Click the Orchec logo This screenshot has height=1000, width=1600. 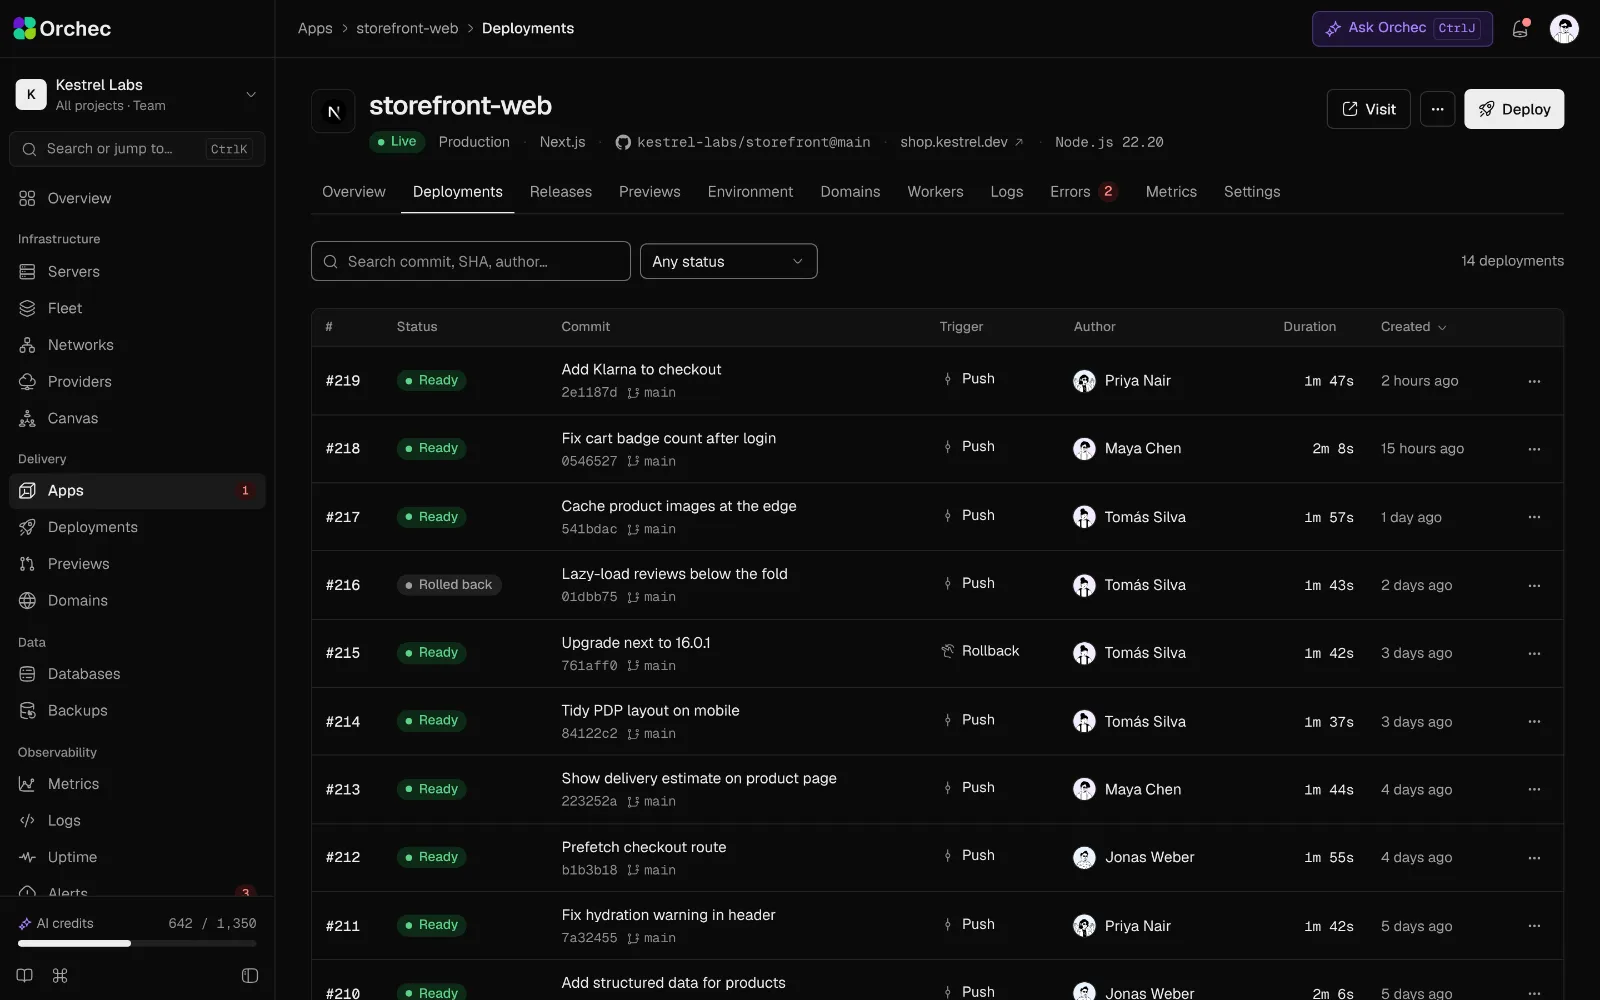tap(62, 29)
